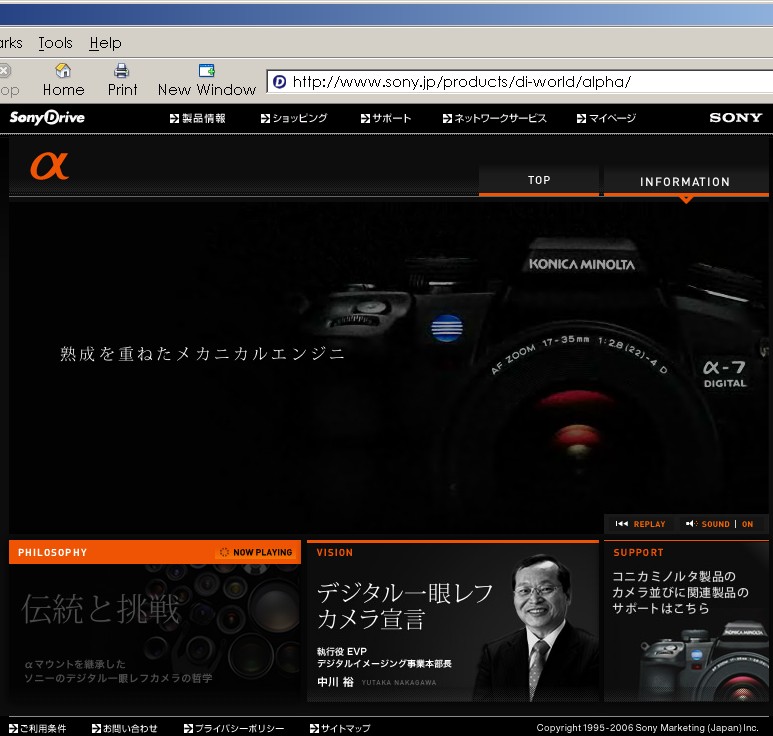This screenshot has height=736, width=773.
Task: Click the page icon in address bar
Action: point(280,82)
